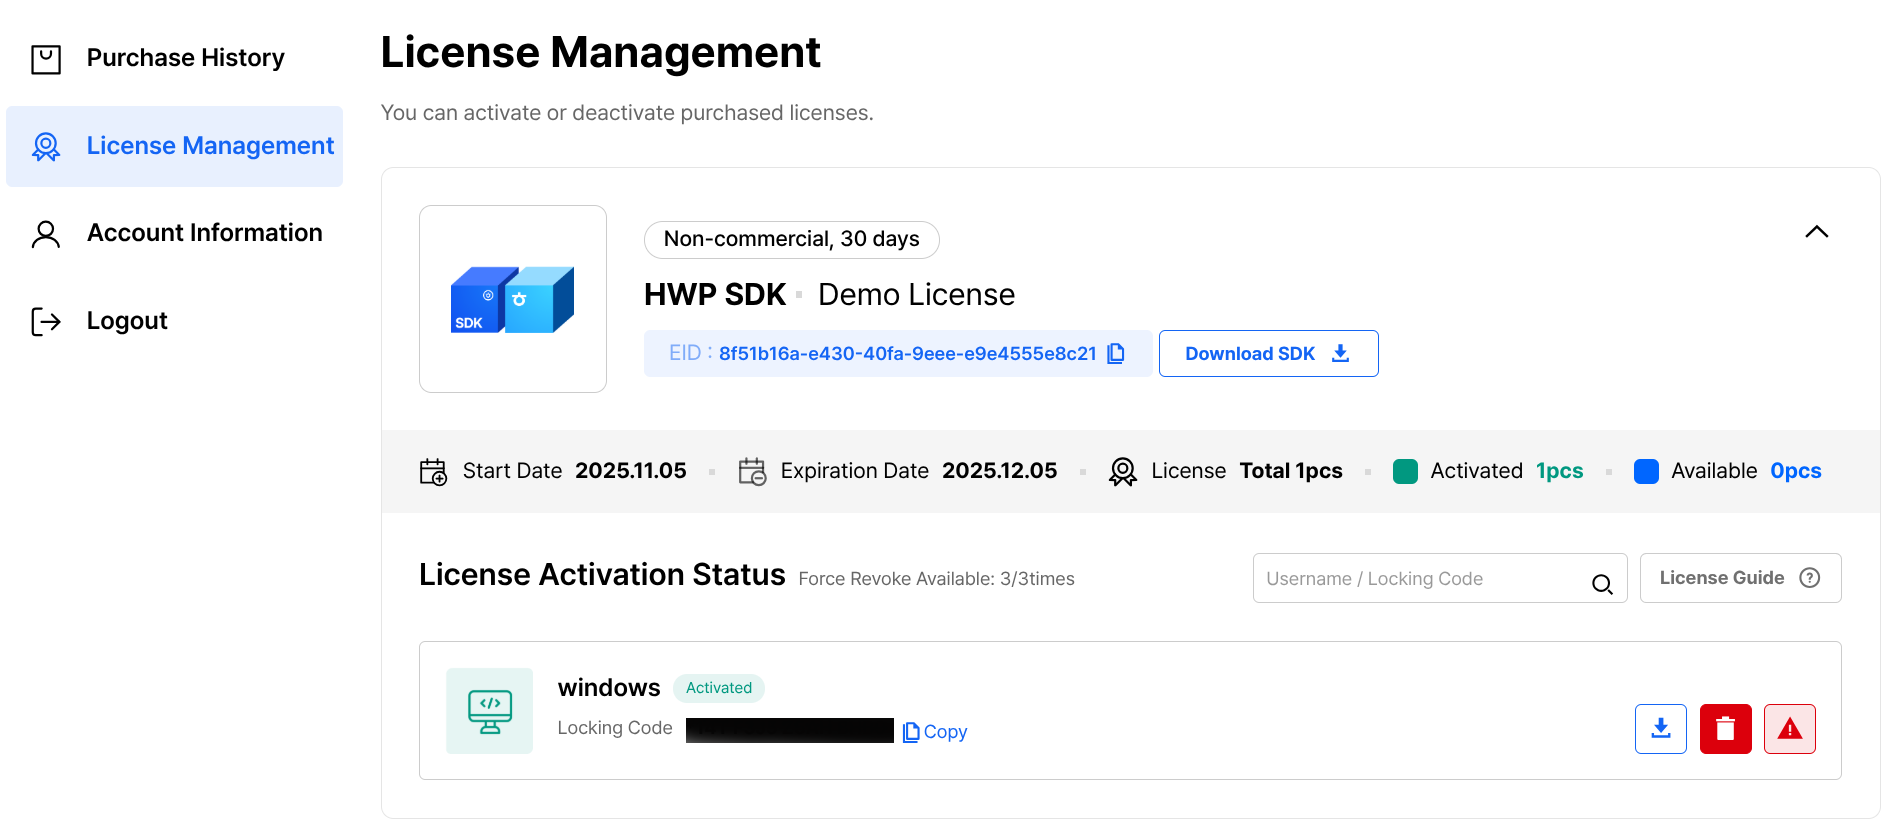This screenshot has width=1900, height=836.
Task: Log out using the sidebar Logout item
Action: click(126, 321)
